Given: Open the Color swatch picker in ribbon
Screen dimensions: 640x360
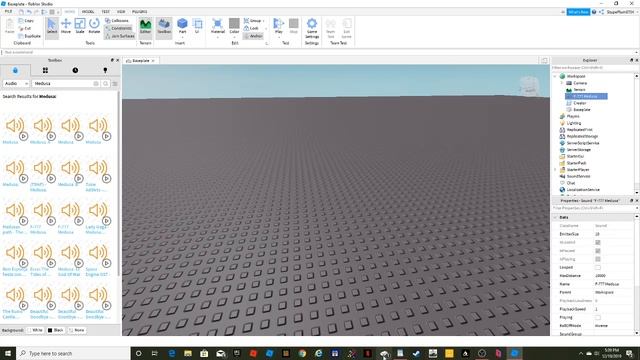Looking at the screenshot, I should click(234, 23).
